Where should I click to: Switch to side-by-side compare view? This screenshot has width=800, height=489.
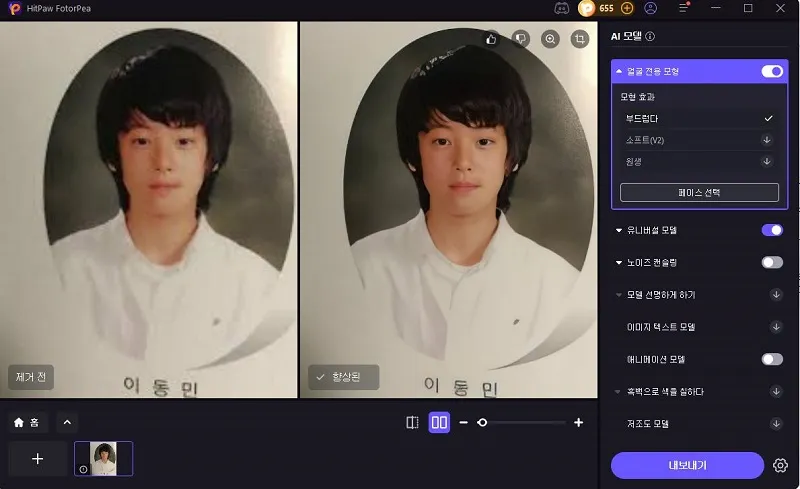tap(439, 422)
